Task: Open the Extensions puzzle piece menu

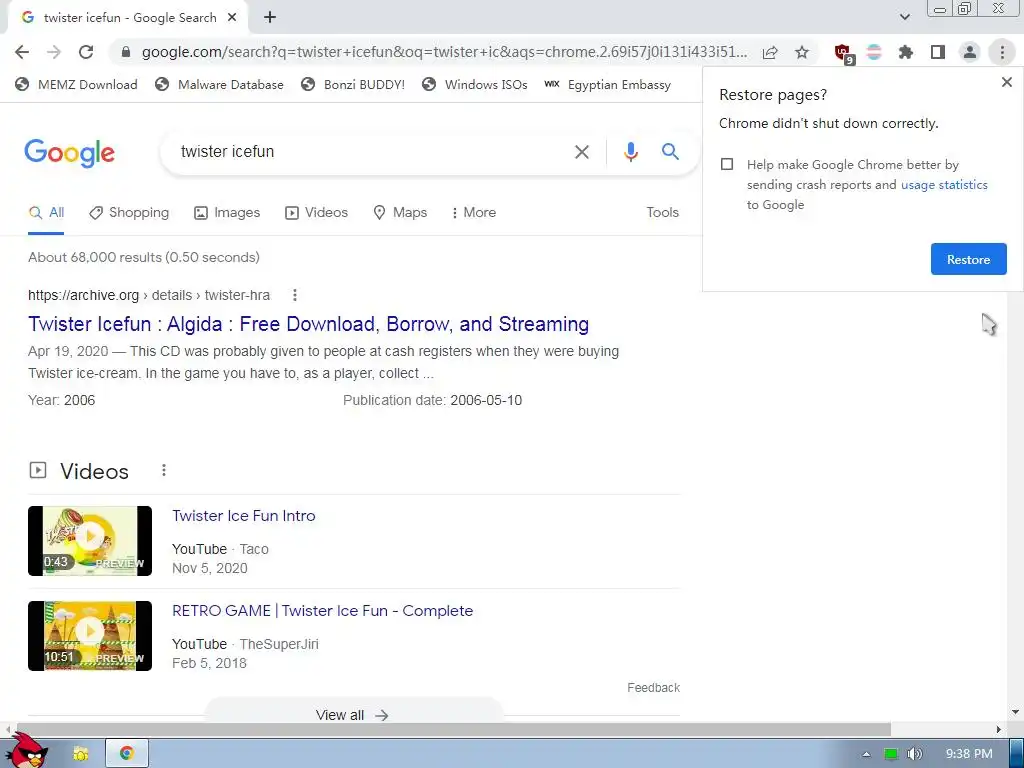Action: tap(906, 52)
